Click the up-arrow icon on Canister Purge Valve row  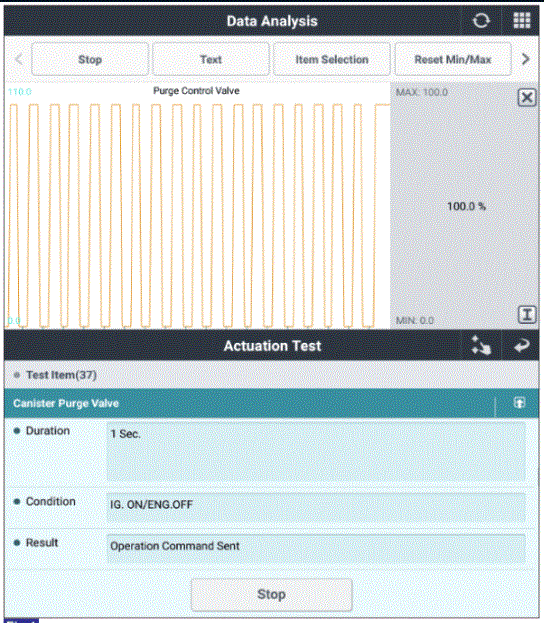click(x=519, y=403)
